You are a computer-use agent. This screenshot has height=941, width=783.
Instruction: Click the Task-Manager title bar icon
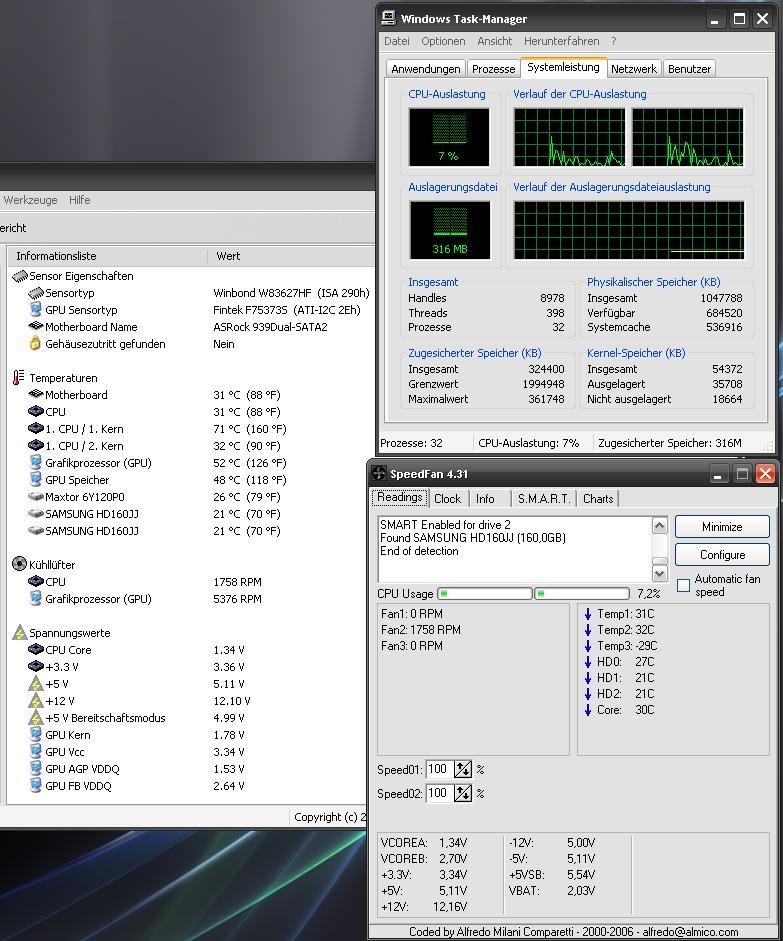388,17
